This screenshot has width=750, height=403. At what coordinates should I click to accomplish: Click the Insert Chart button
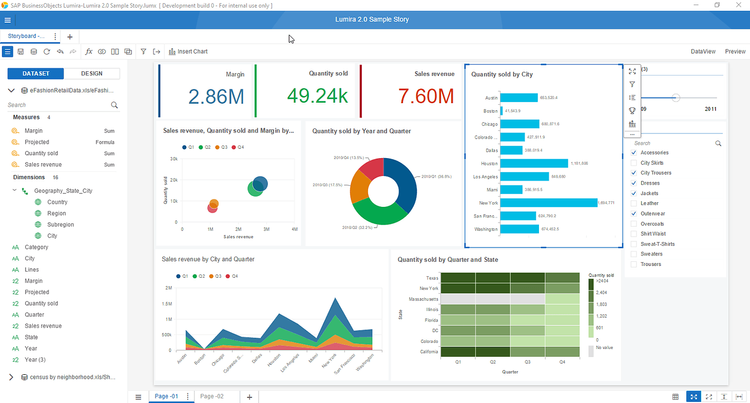[x=188, y=52]
